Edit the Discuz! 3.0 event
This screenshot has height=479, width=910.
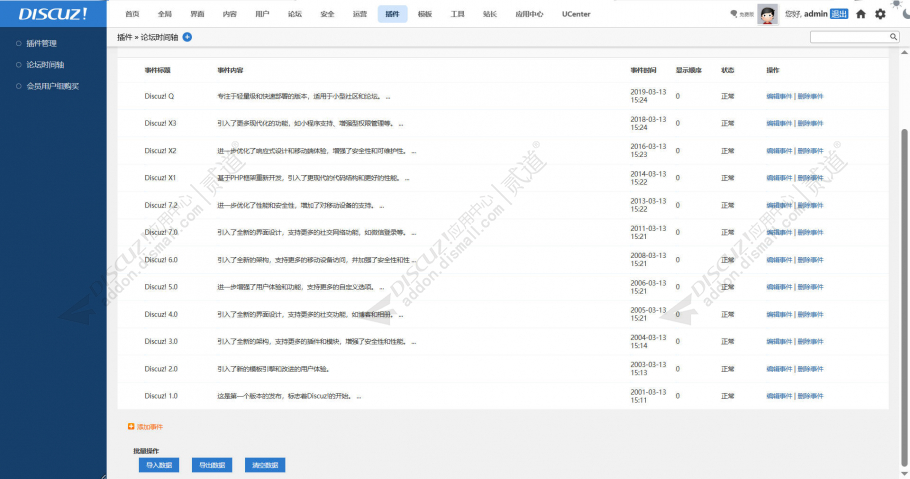pyautogui.click(x=779, y=341)
